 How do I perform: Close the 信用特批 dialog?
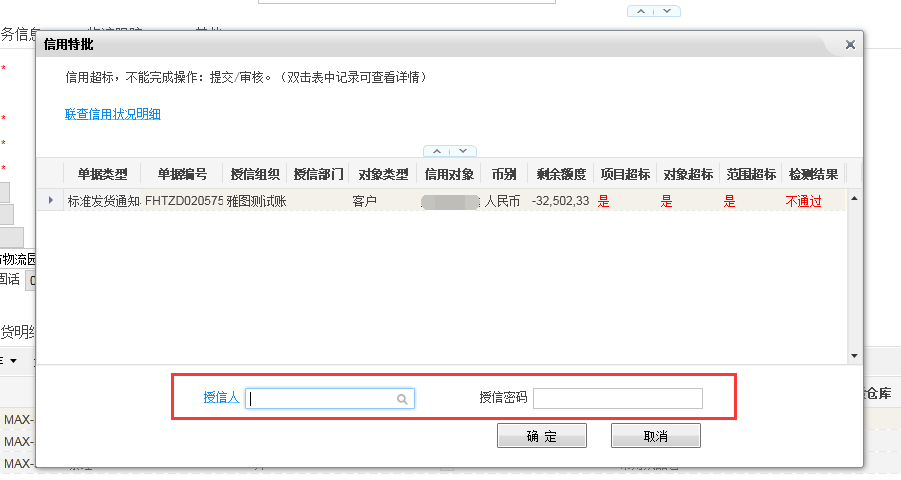point(850,45)
